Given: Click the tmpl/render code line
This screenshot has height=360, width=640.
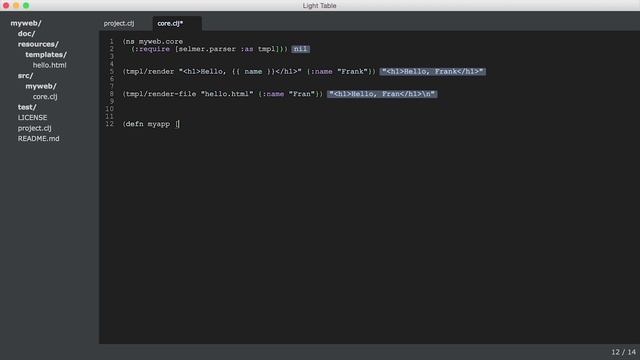Looking at the screenshot, I should click(249, 71).
